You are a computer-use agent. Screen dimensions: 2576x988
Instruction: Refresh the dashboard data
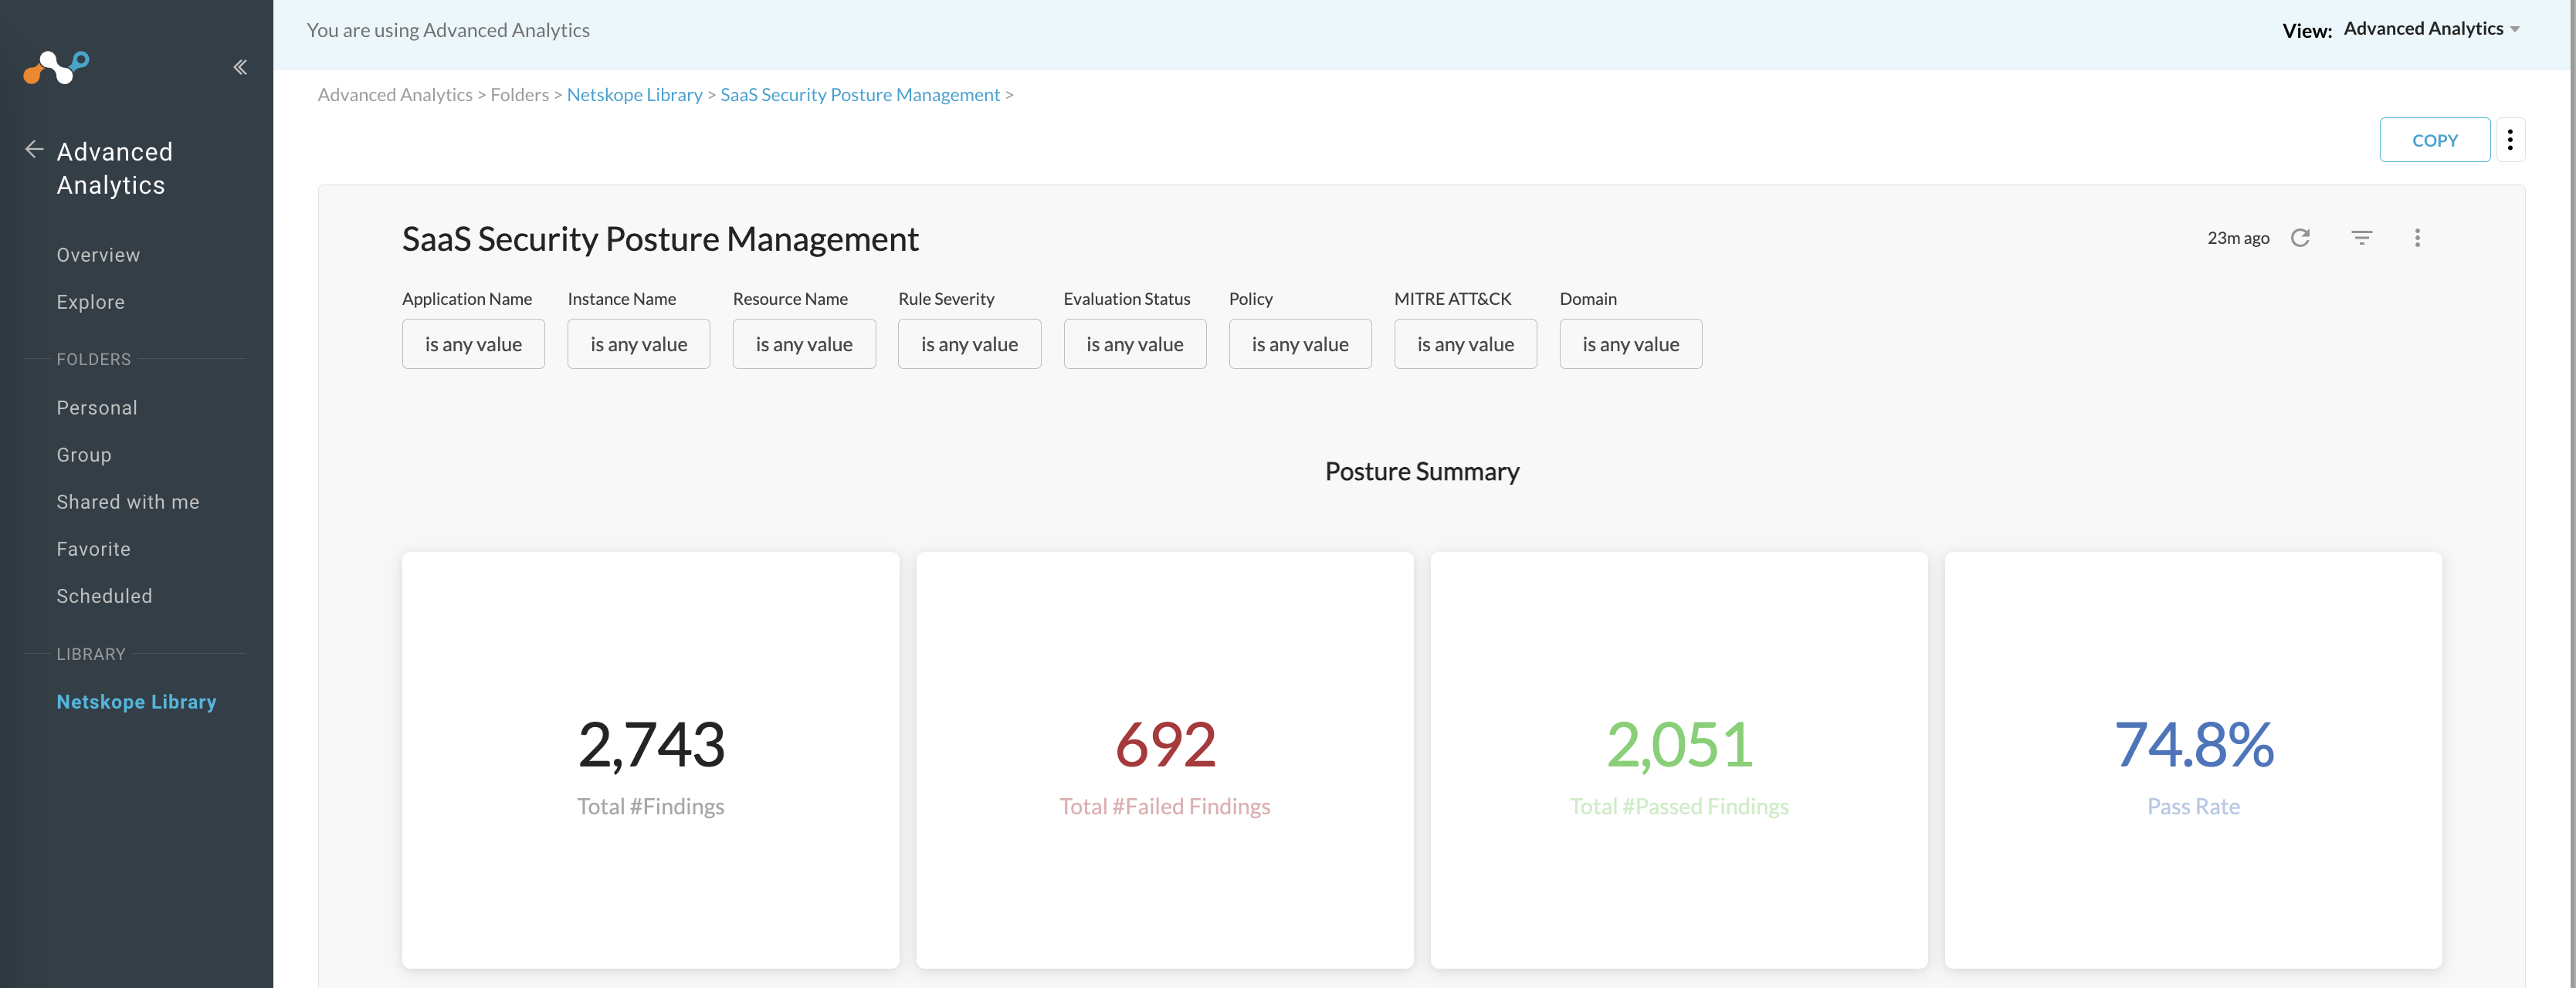pyautogui.click(x=2300, y=238)
